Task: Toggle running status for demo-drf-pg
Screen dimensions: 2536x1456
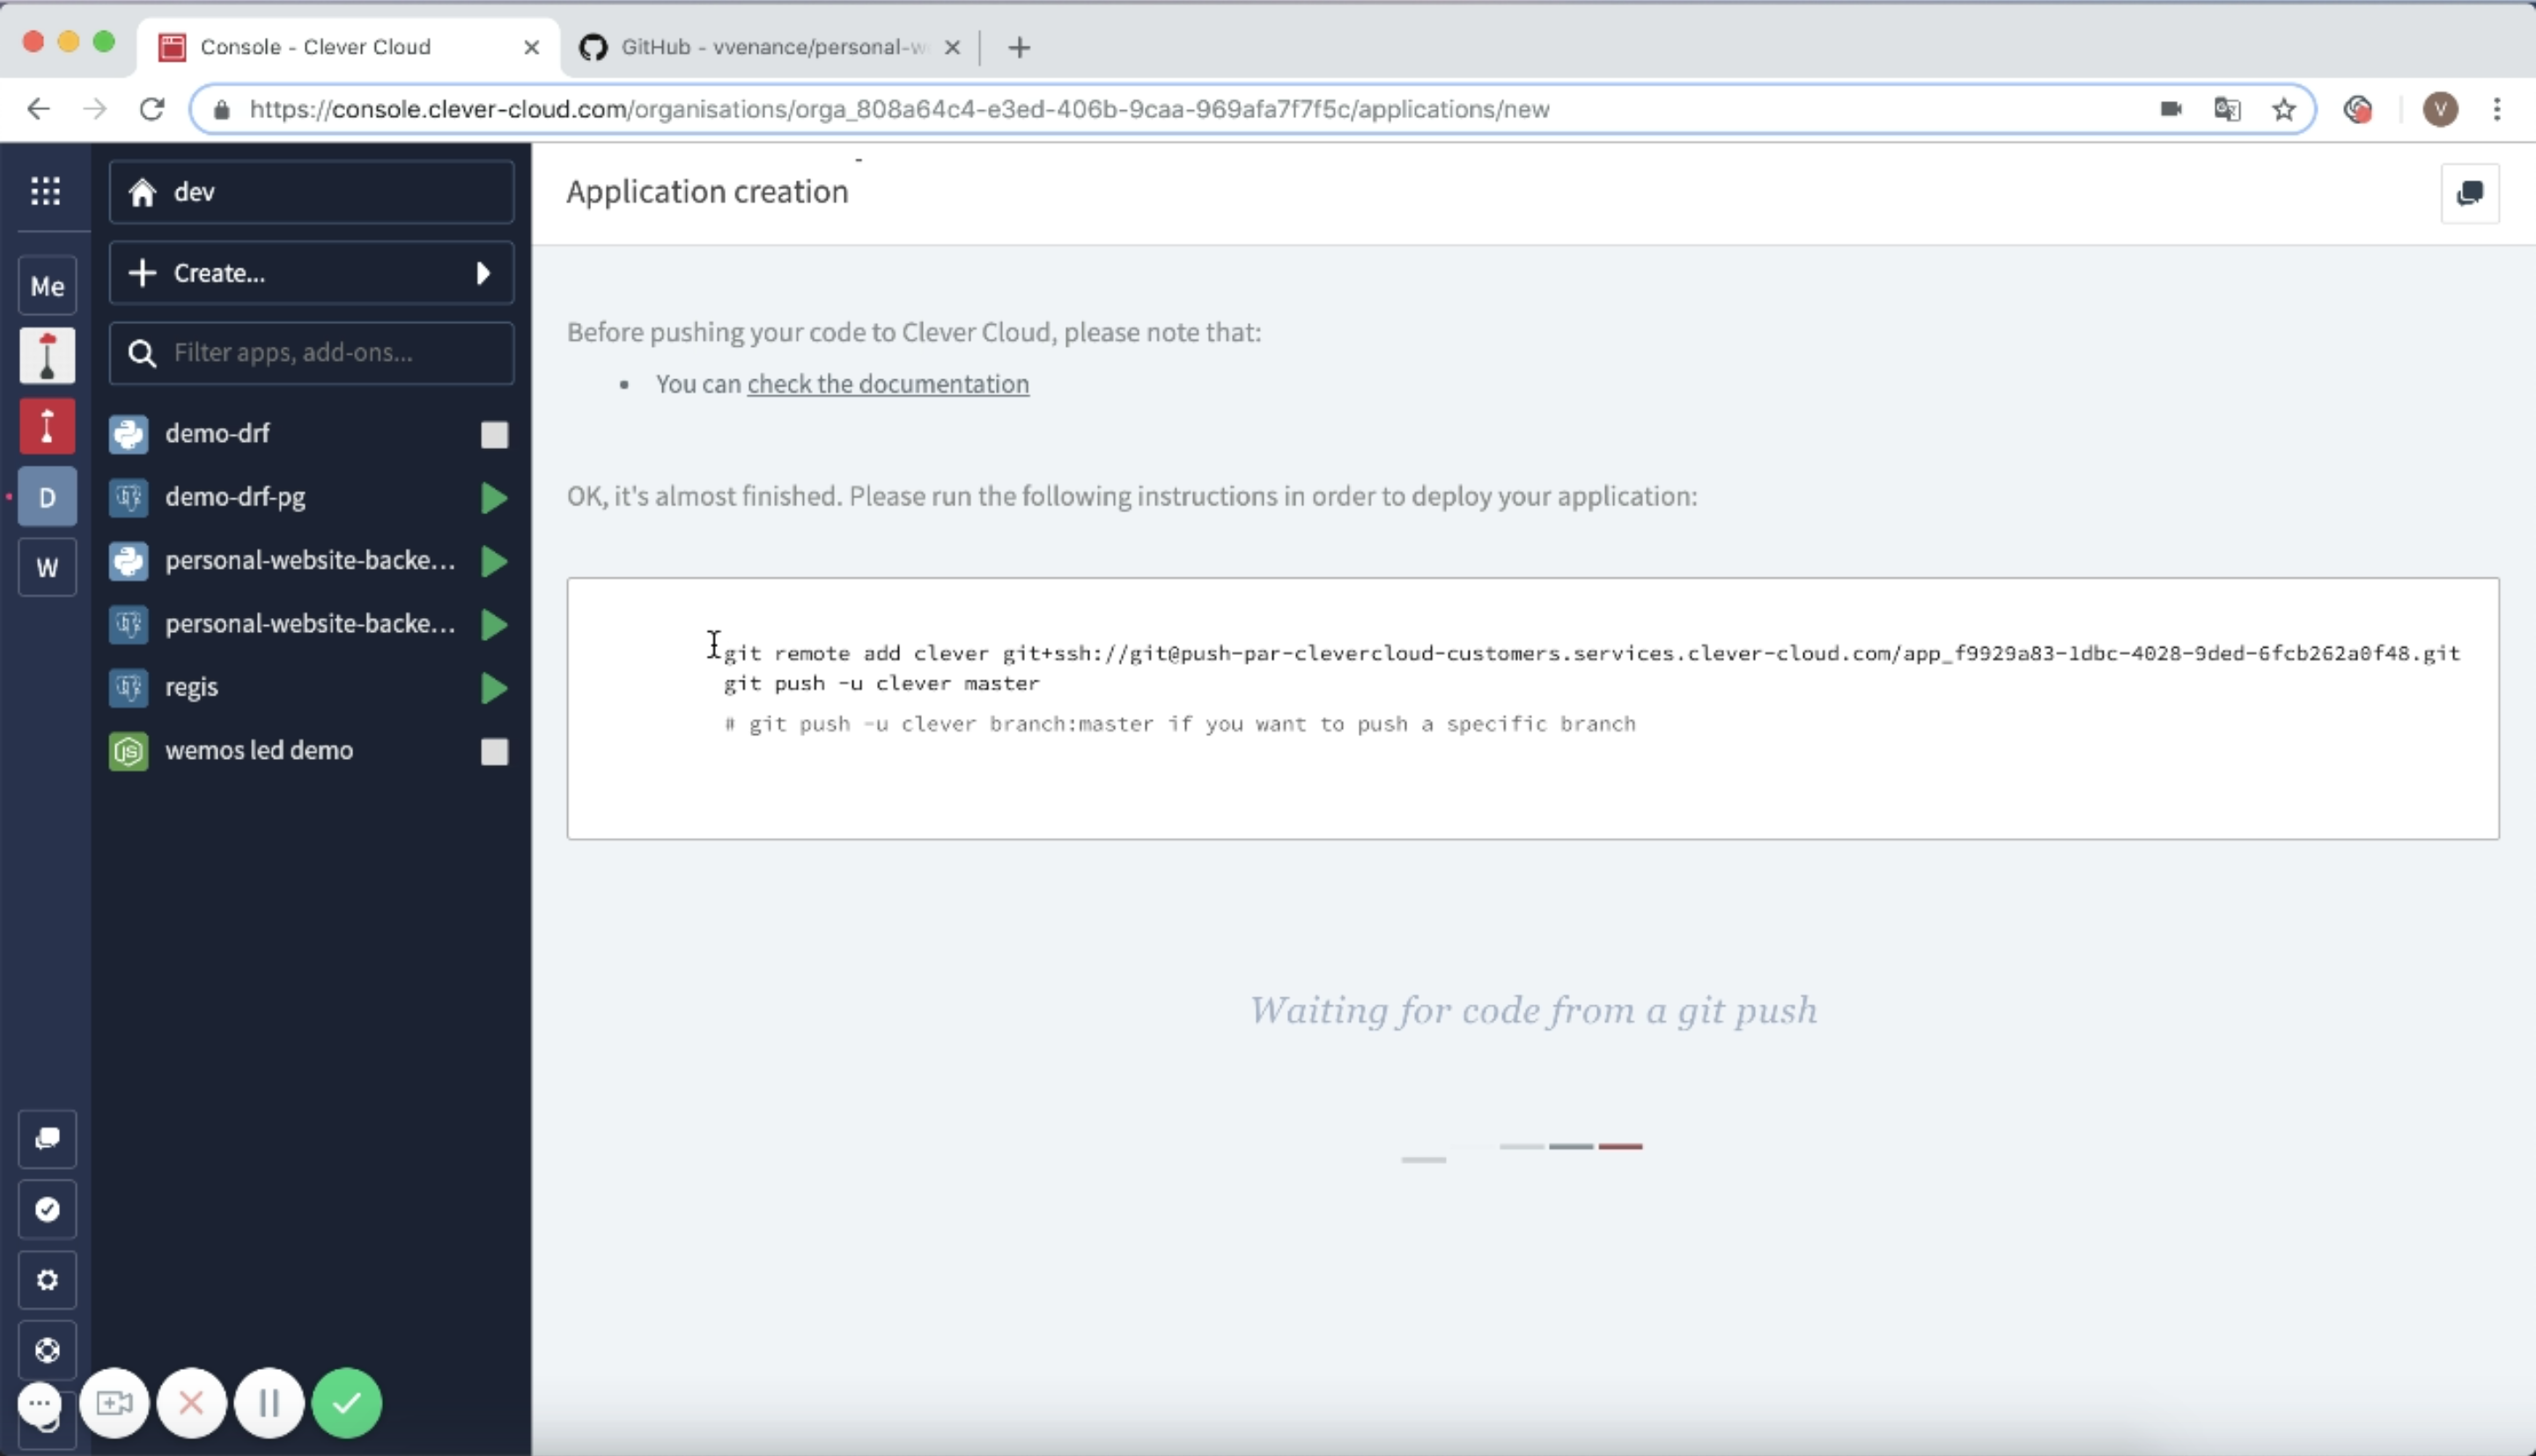Action: click(x=493, y=496)
